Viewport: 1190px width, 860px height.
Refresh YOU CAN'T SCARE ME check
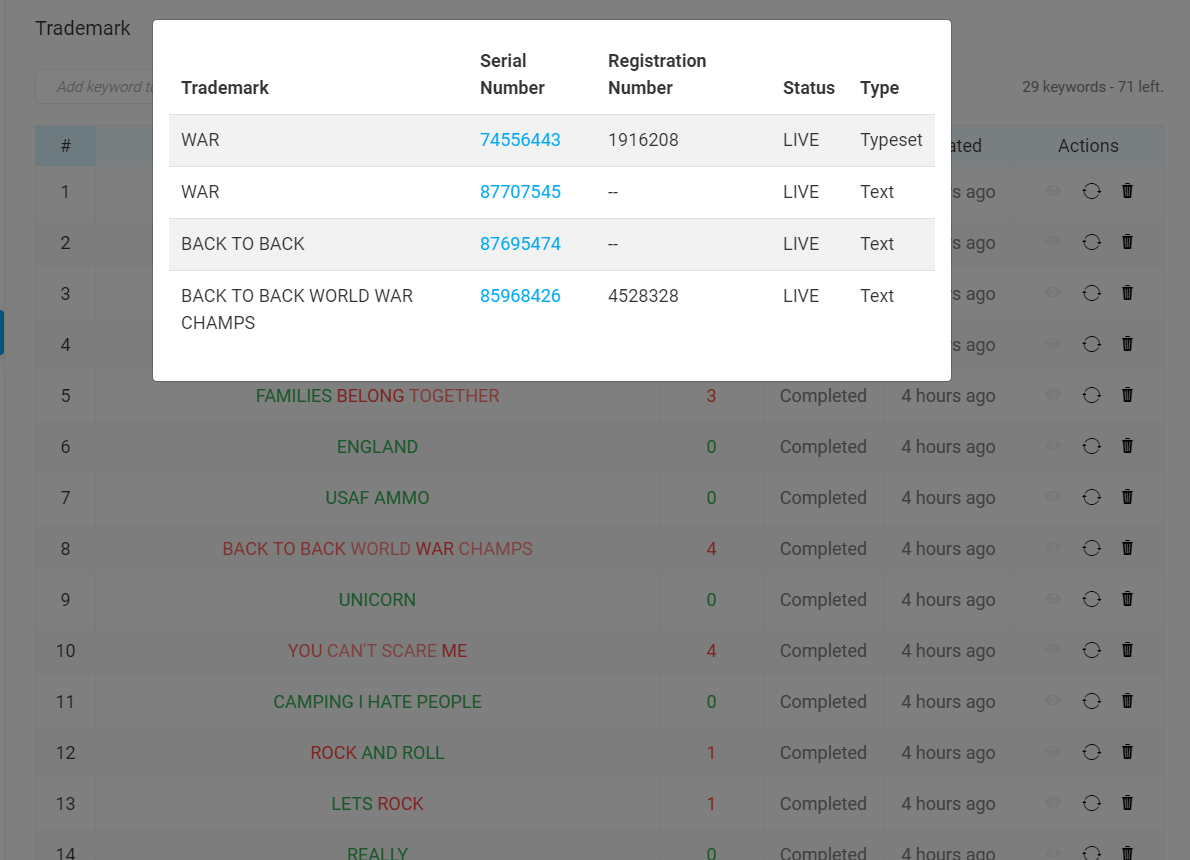coord(1091,650)
